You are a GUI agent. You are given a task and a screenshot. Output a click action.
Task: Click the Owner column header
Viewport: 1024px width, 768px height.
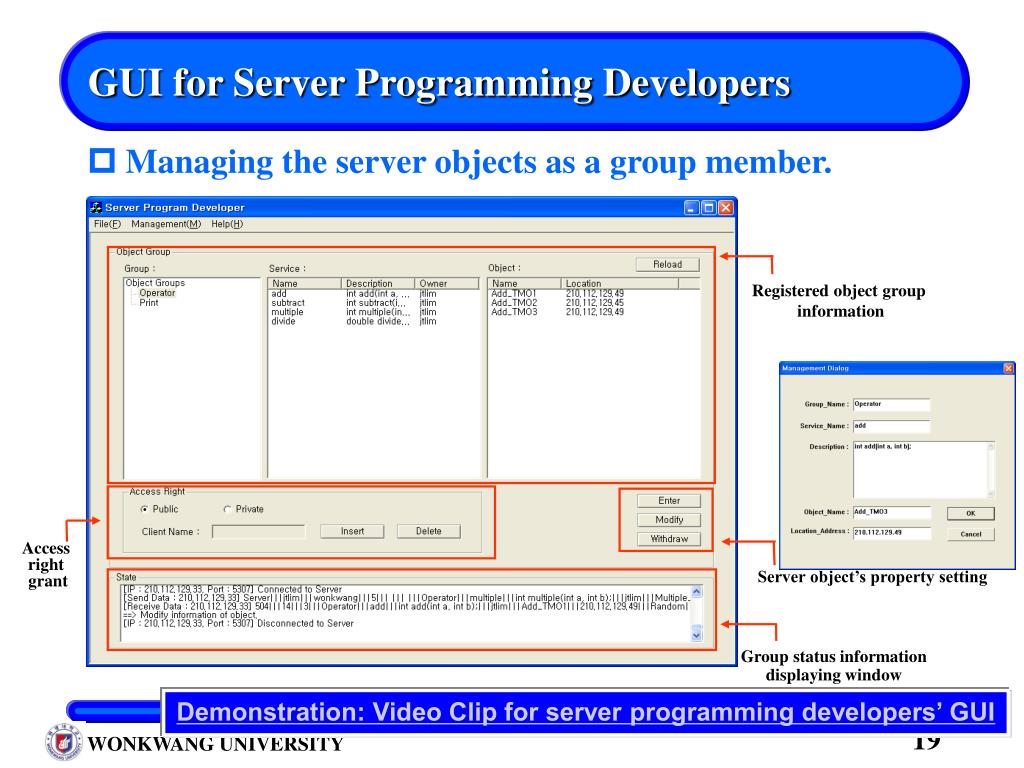[x=447, y=283]
